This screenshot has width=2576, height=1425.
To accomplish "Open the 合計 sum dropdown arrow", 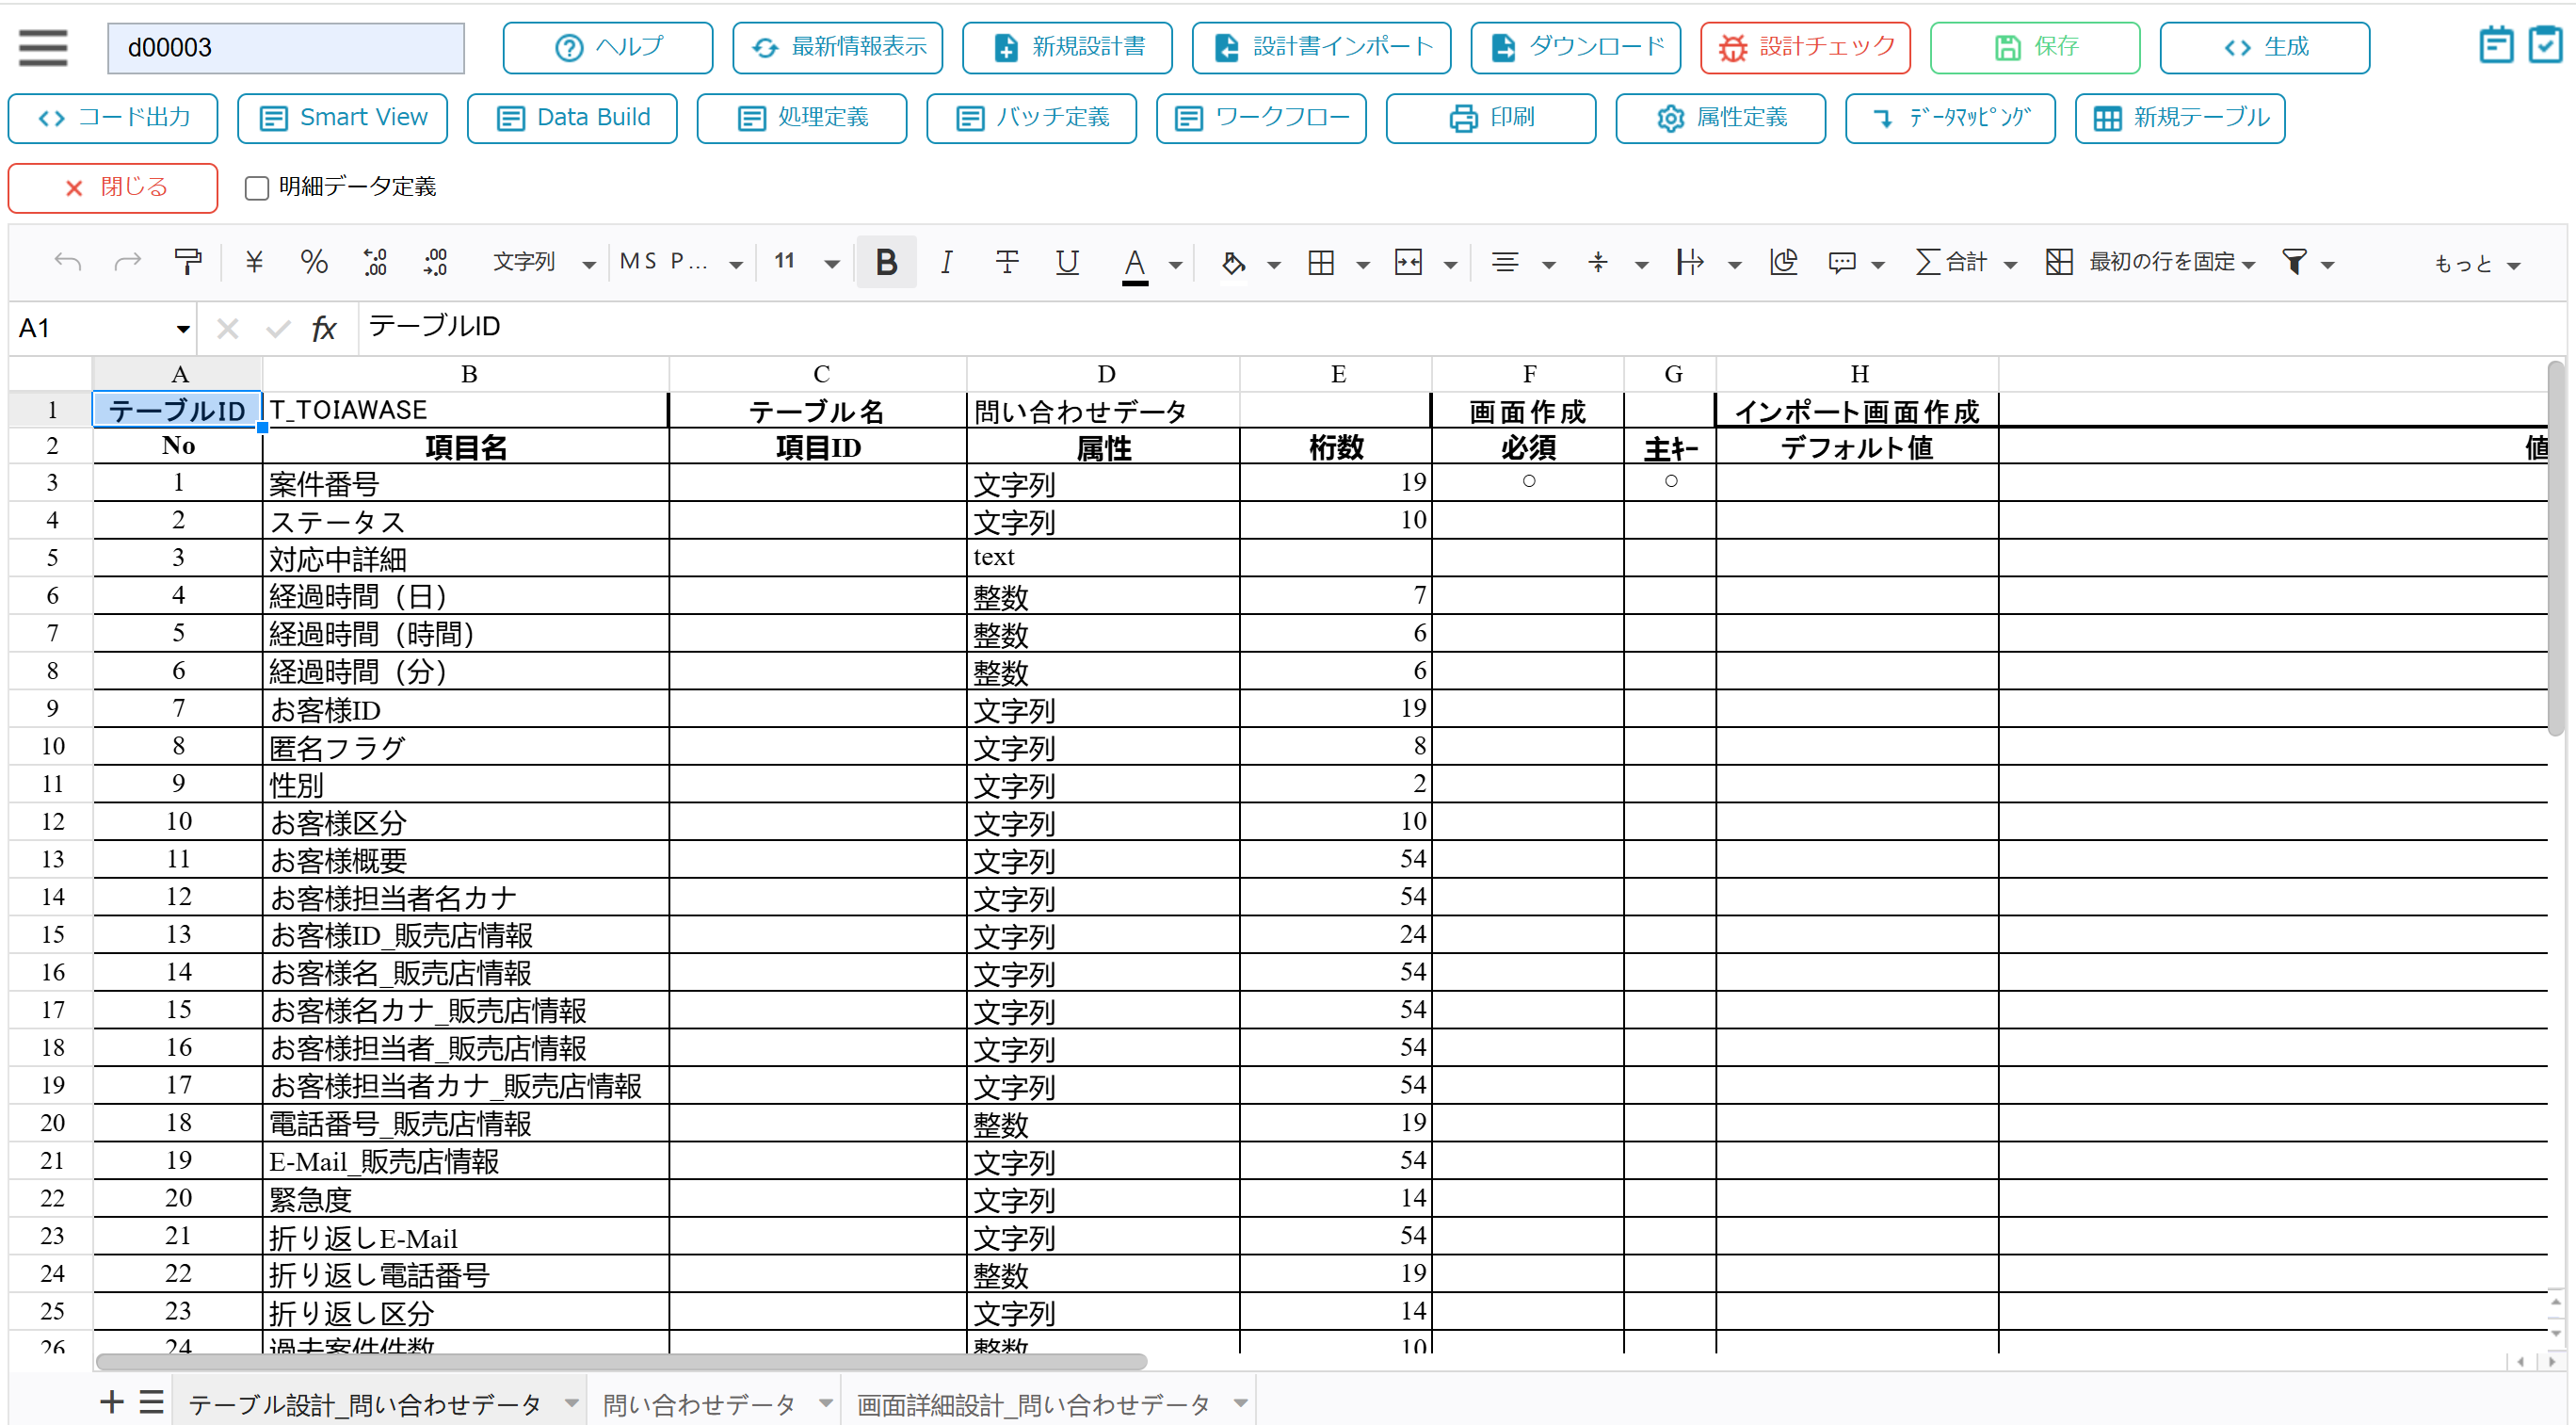I will [x=2010, y=265].
